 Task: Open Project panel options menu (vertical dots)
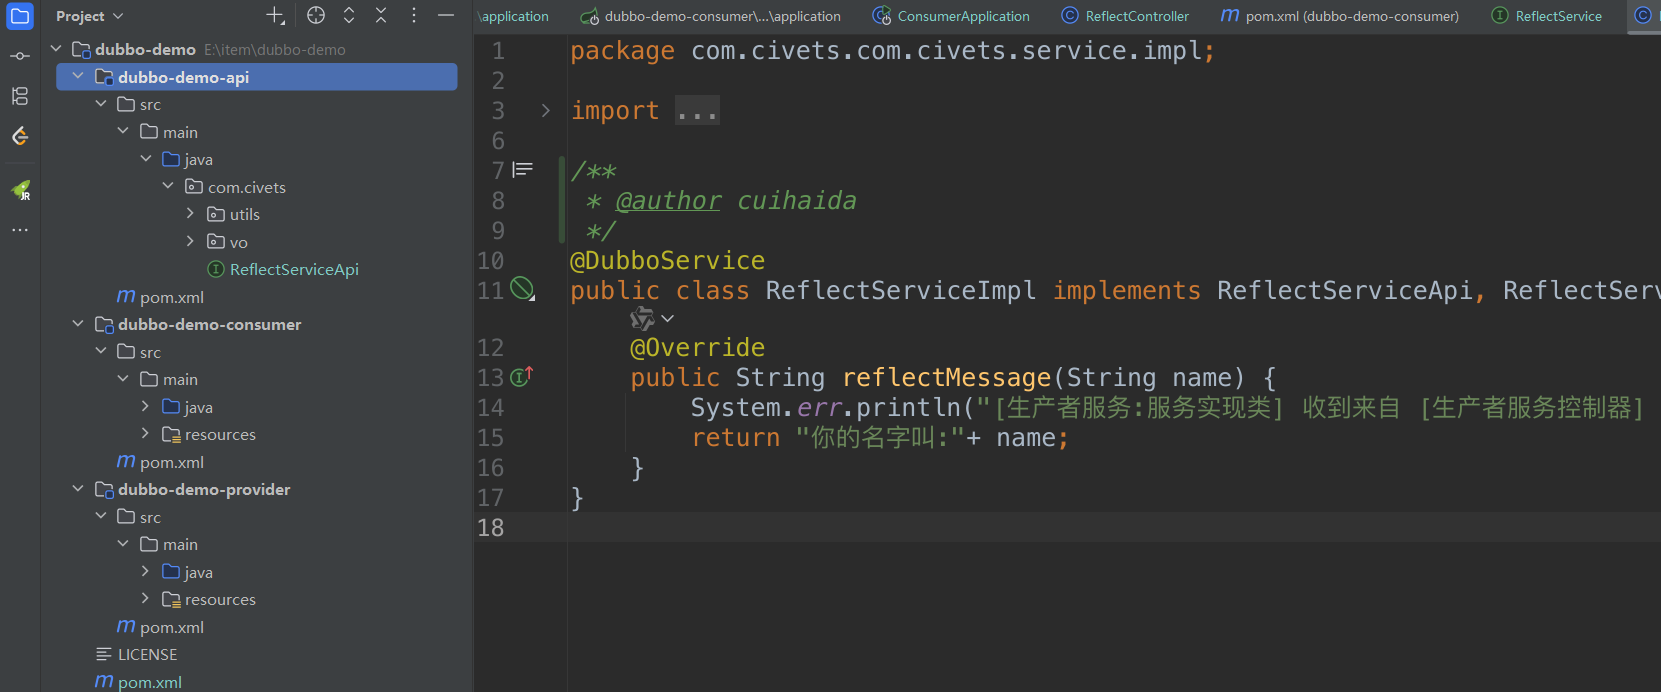(x=414, y=15)
